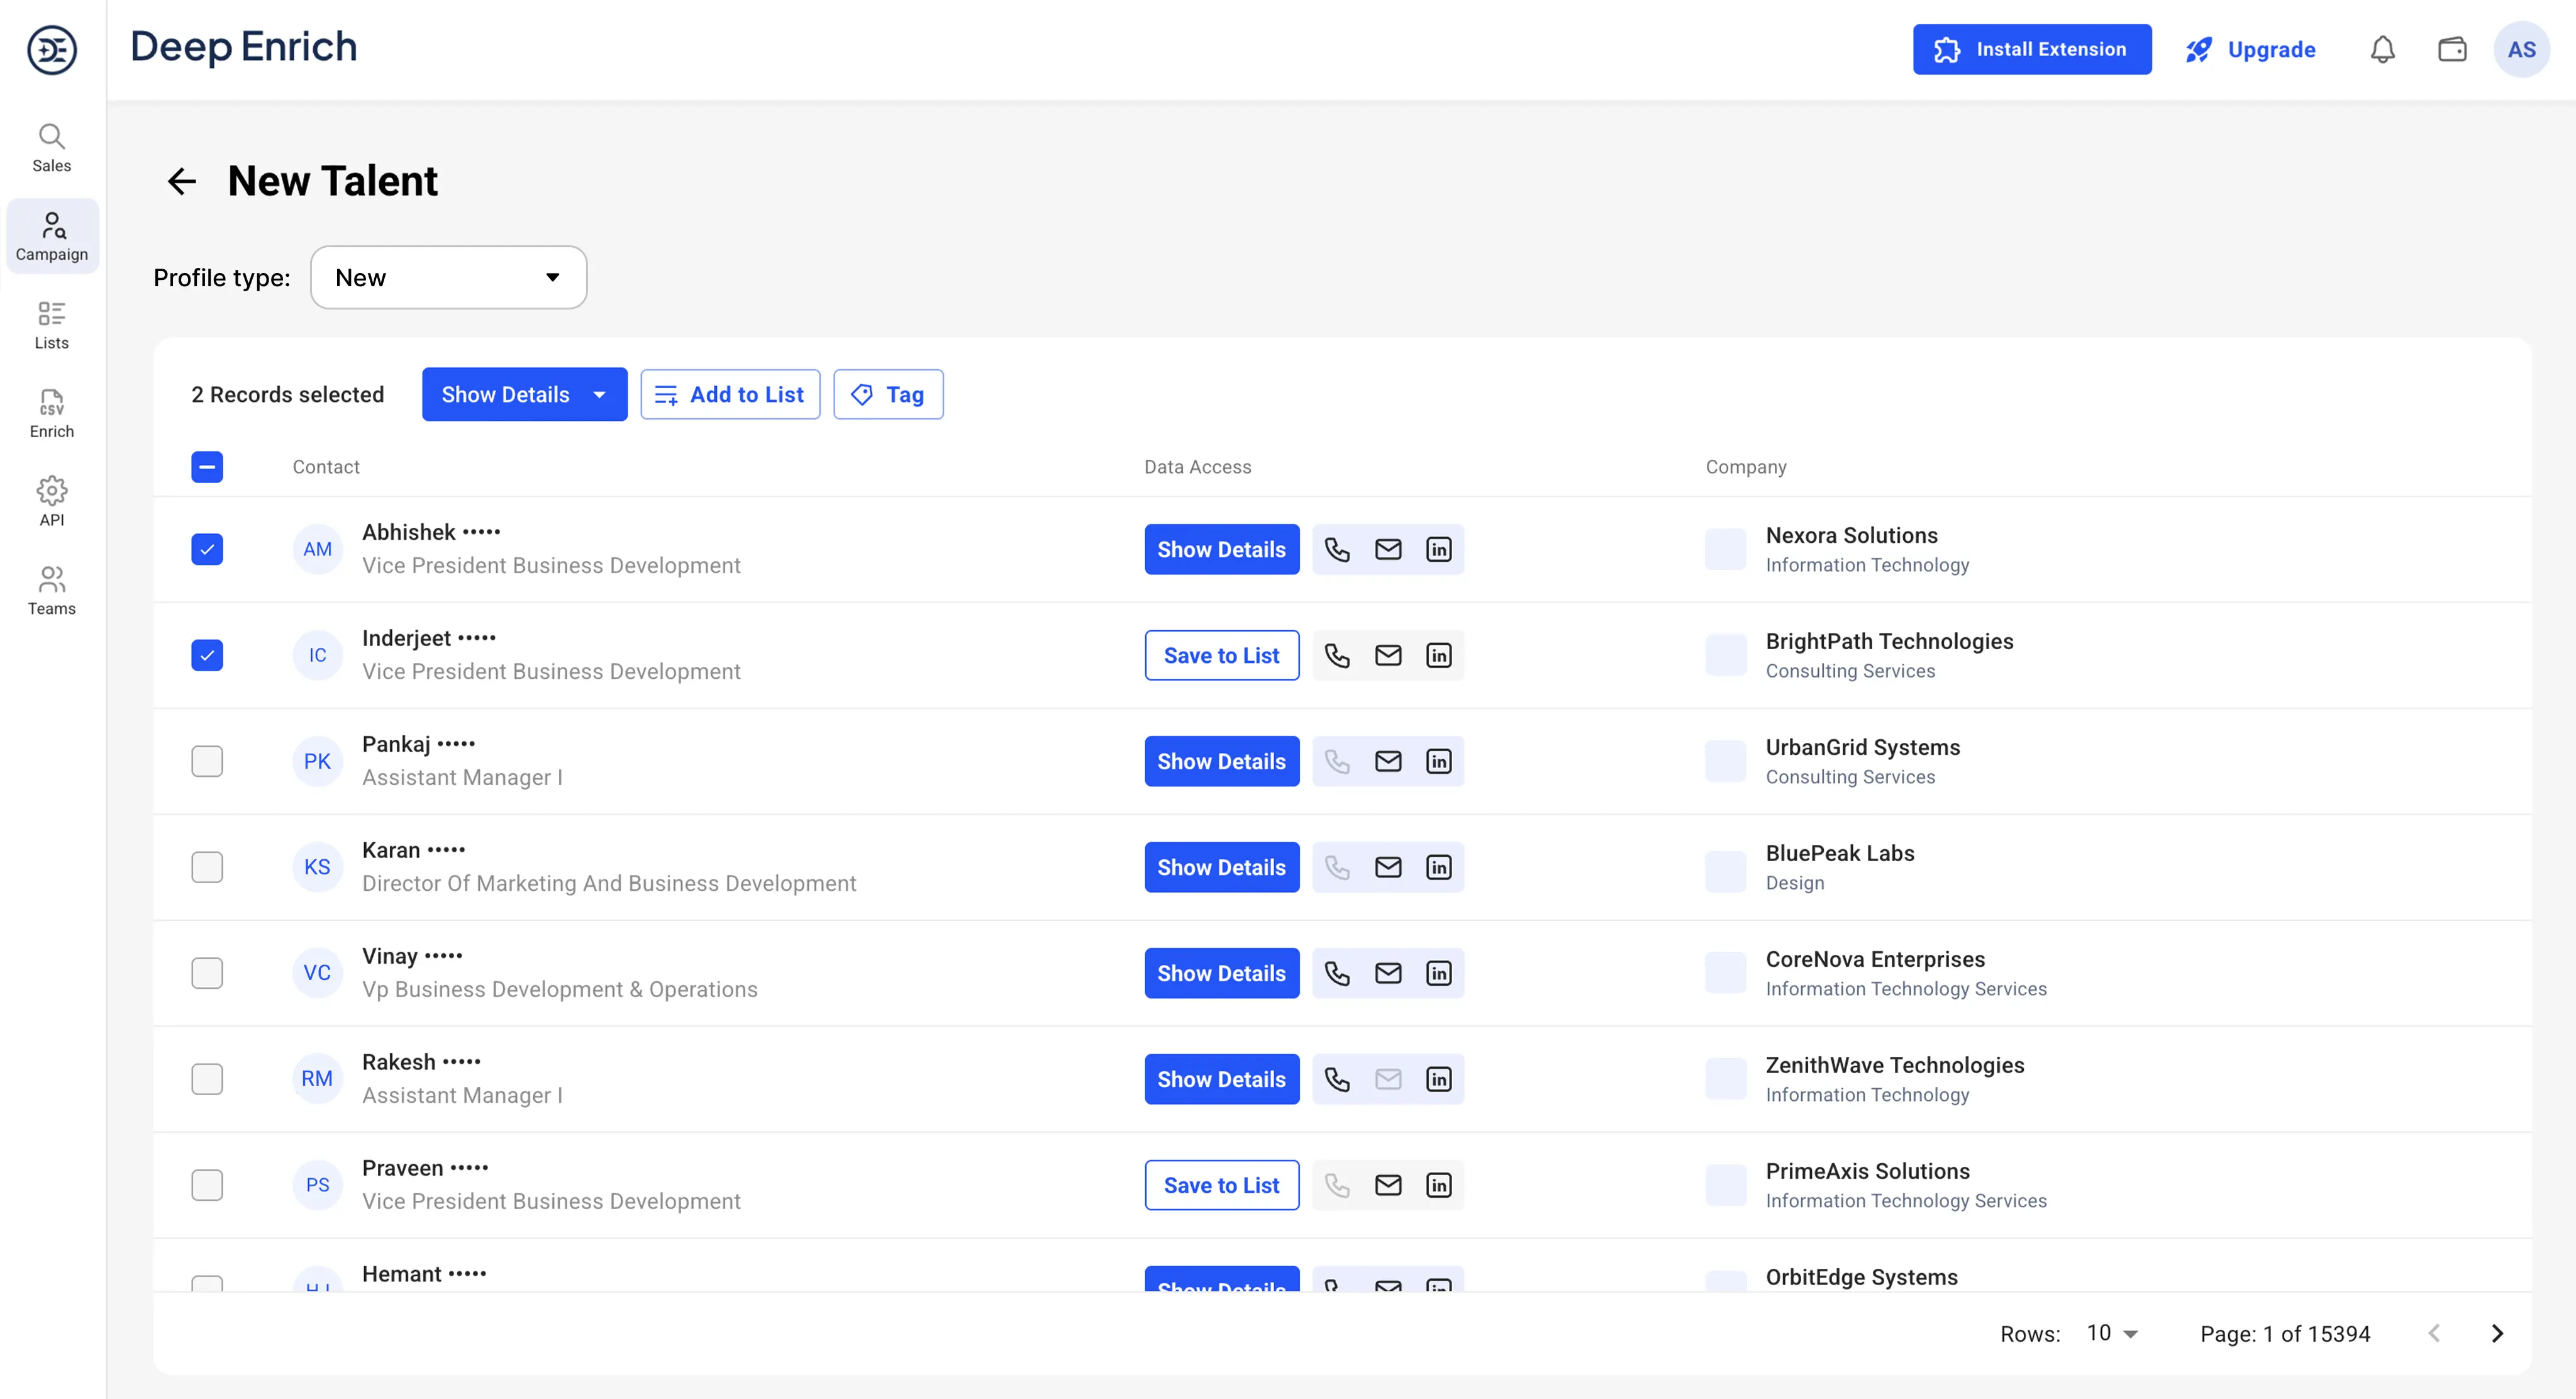Click the BrightPath Technologies company name

[x=1889, y=641]
